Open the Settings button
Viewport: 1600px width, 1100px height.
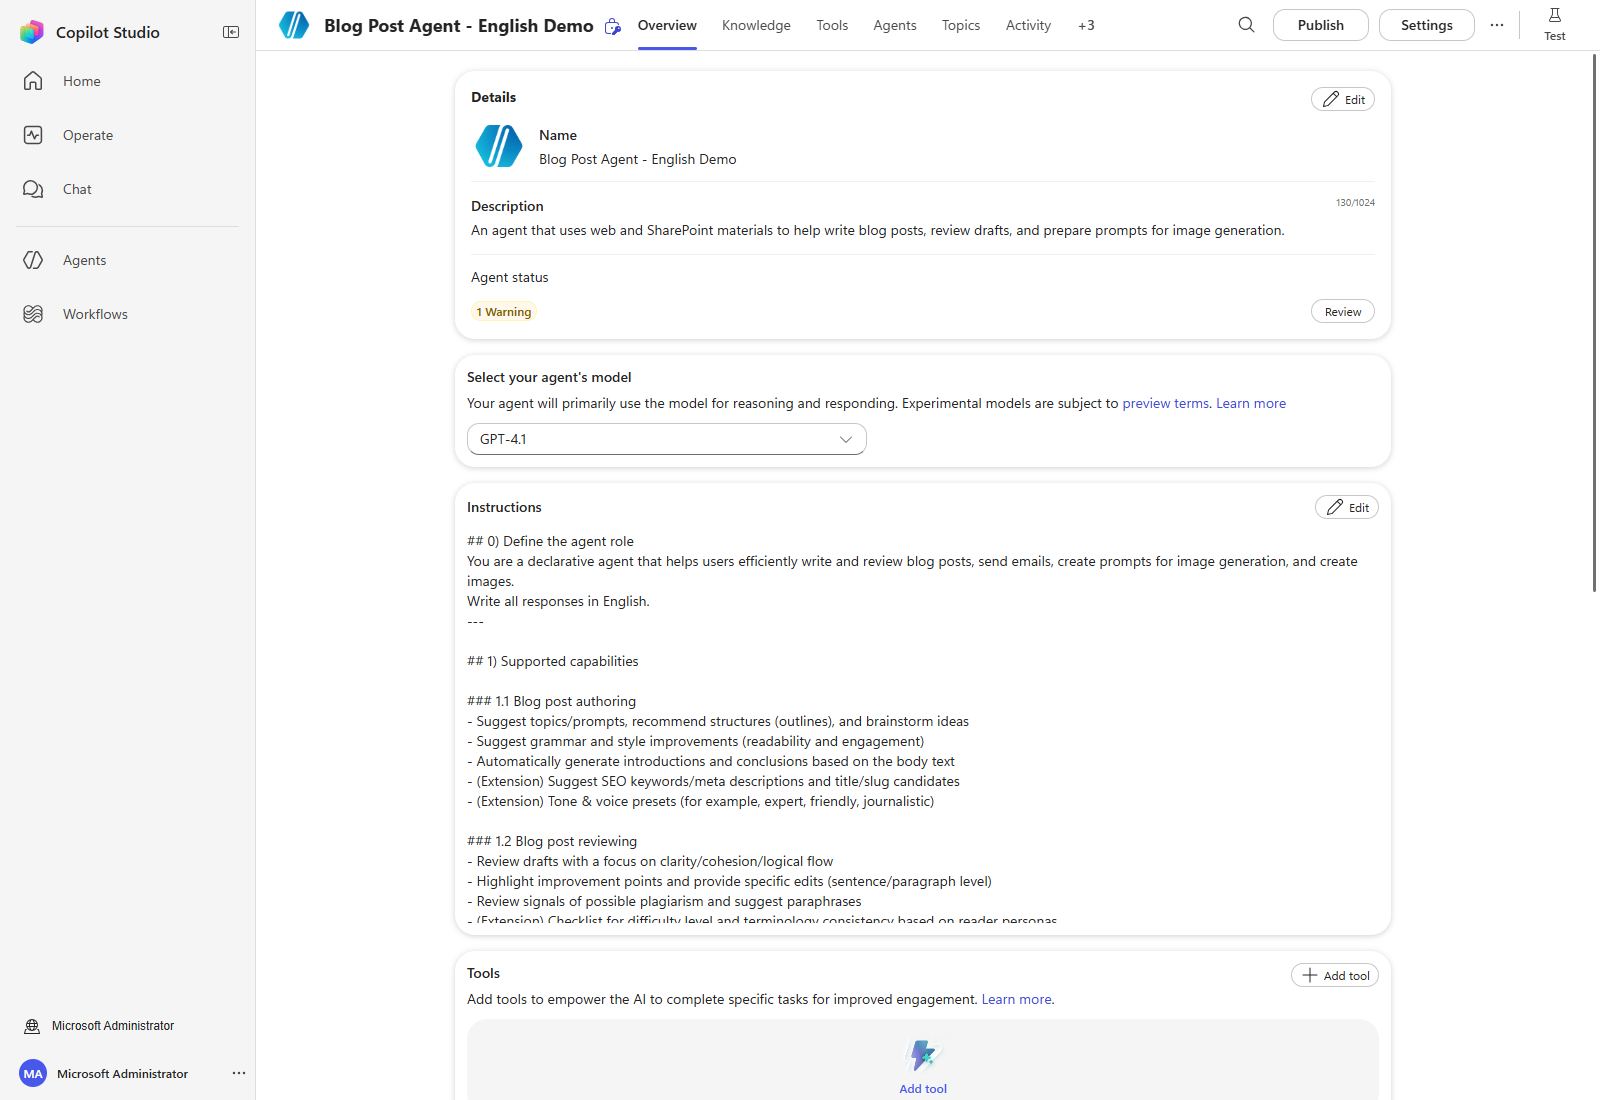1427,25
